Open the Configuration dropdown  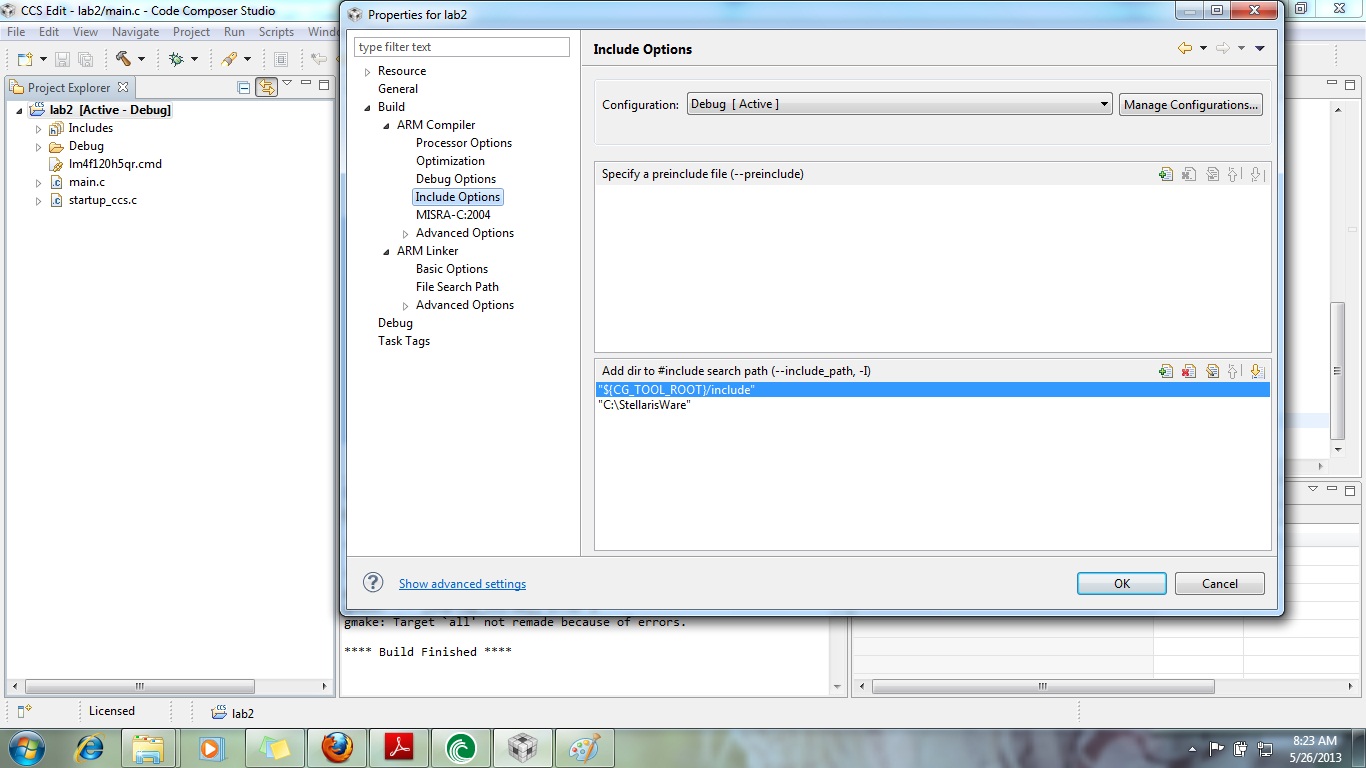click(899, 104)
